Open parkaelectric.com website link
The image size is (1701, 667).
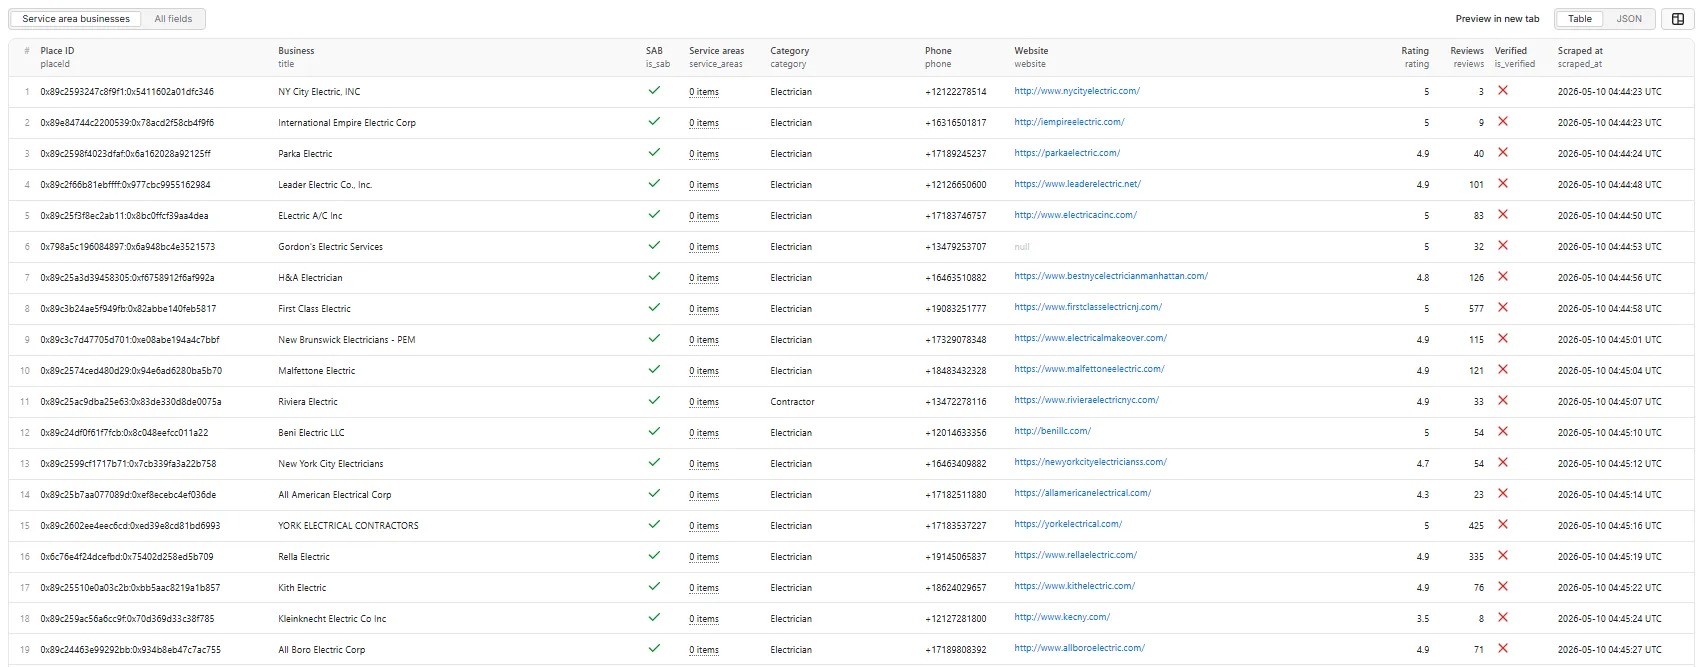1067,153
